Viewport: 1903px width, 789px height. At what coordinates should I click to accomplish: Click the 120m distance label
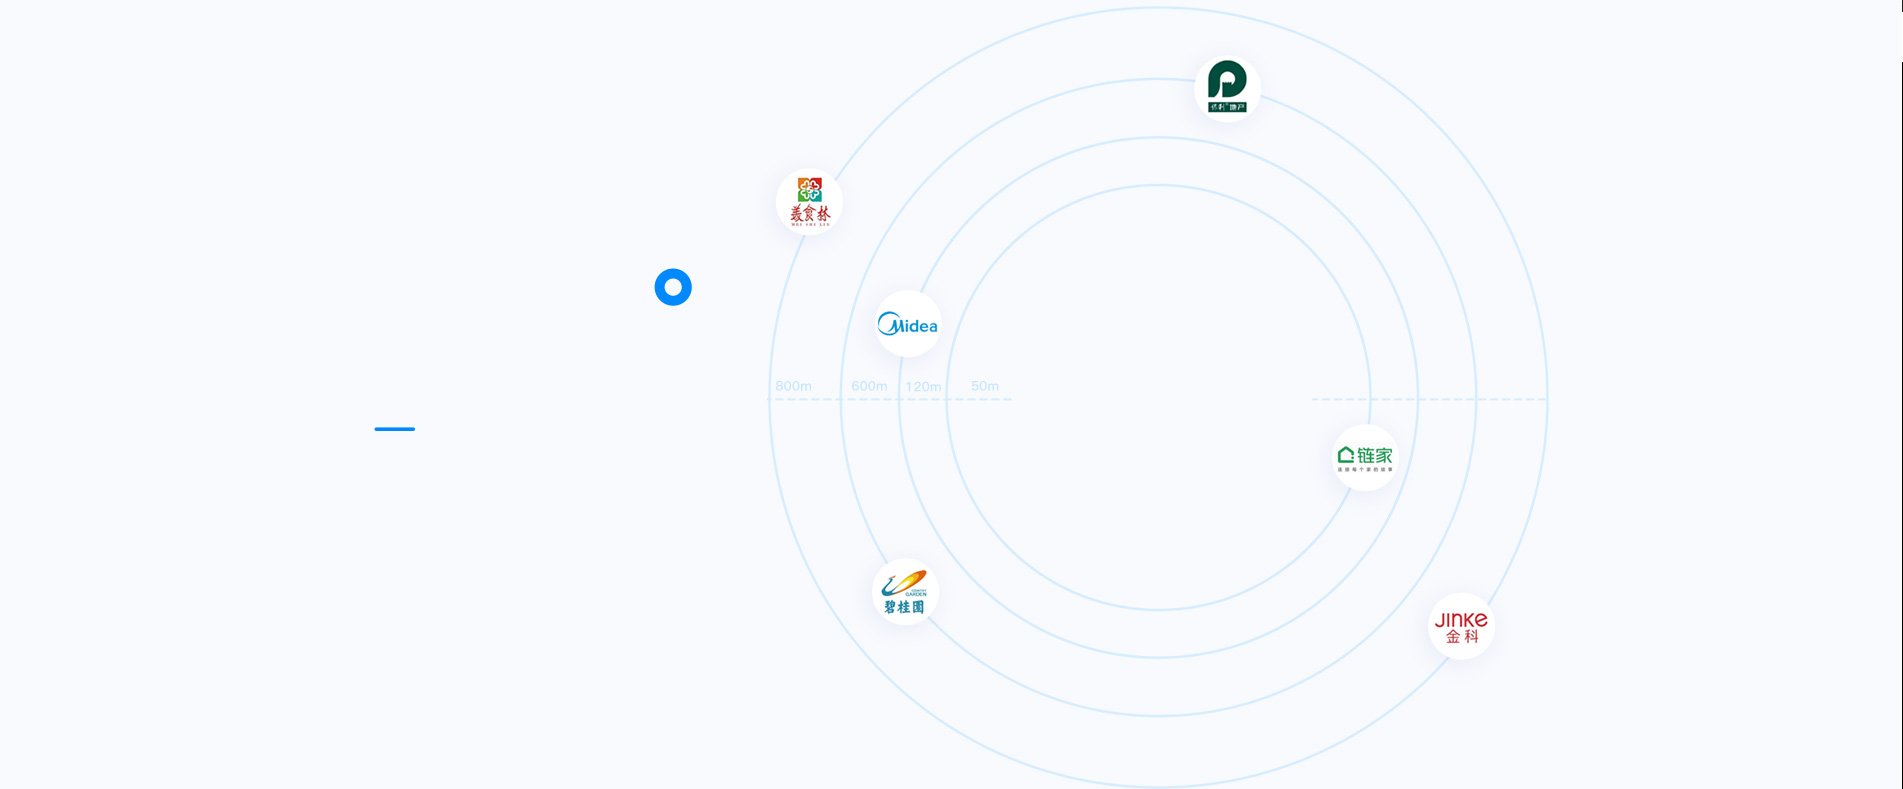point(923,387)
